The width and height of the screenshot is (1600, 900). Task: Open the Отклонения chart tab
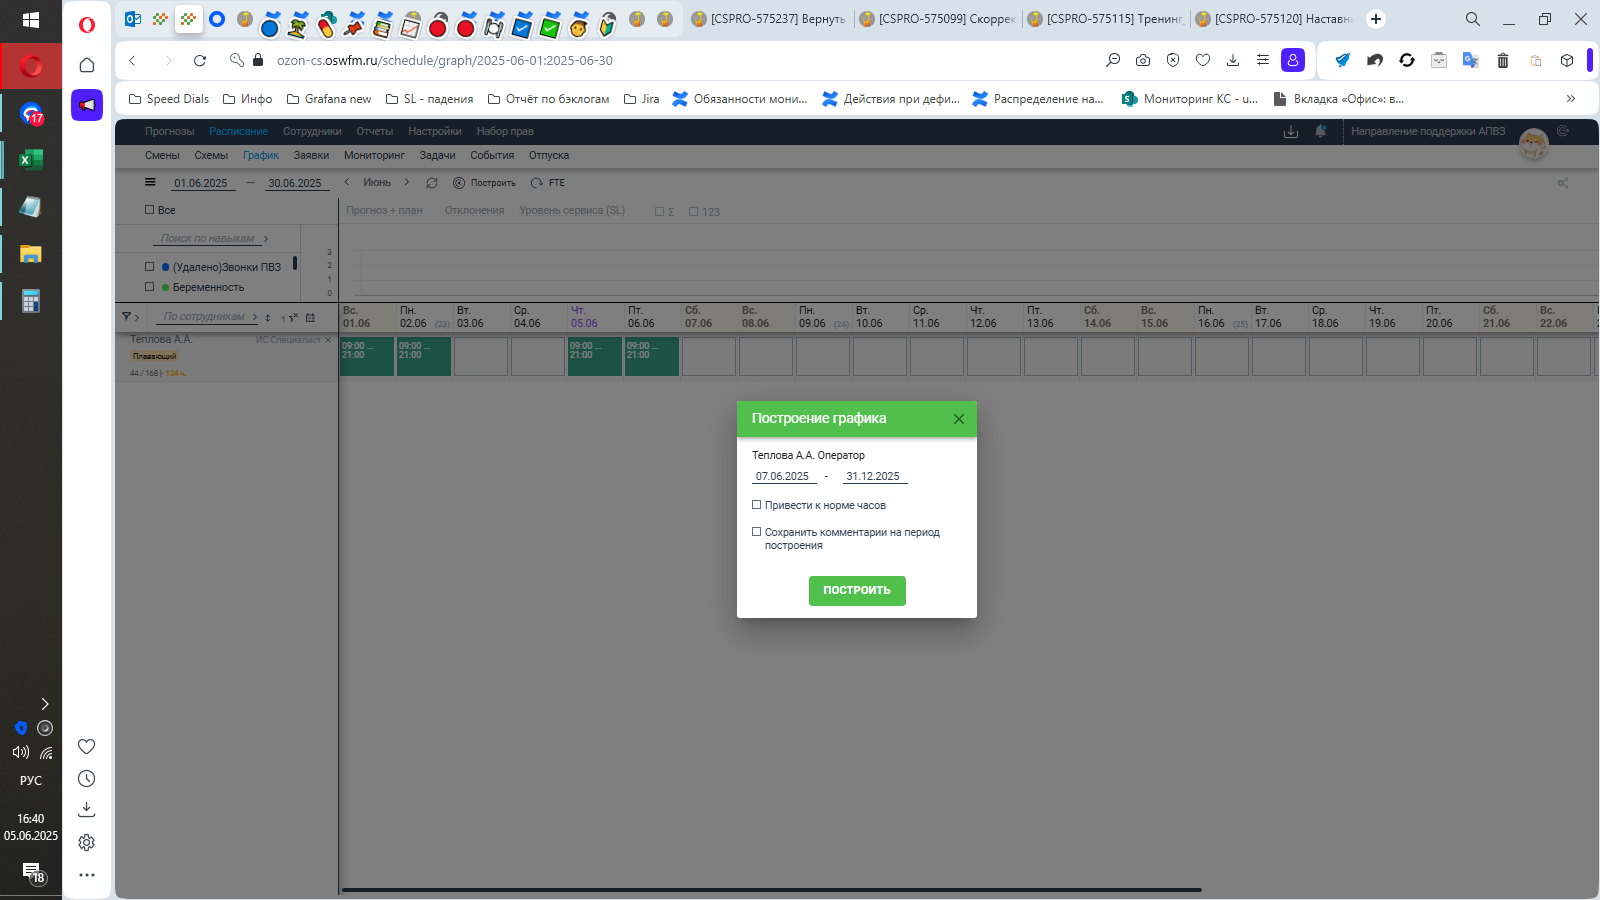474,210
